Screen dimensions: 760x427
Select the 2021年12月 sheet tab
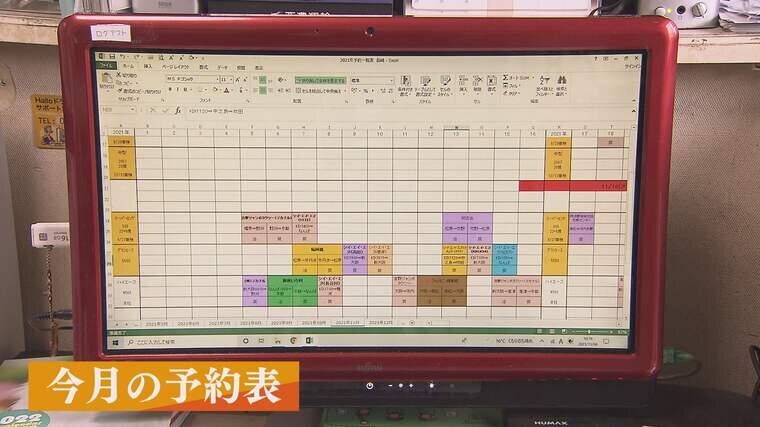pos(381,323)
